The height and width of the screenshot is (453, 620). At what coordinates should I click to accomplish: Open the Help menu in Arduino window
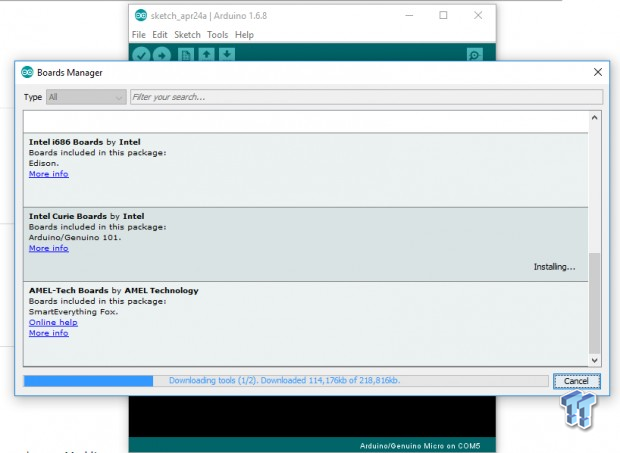click(x=244, y=35)
